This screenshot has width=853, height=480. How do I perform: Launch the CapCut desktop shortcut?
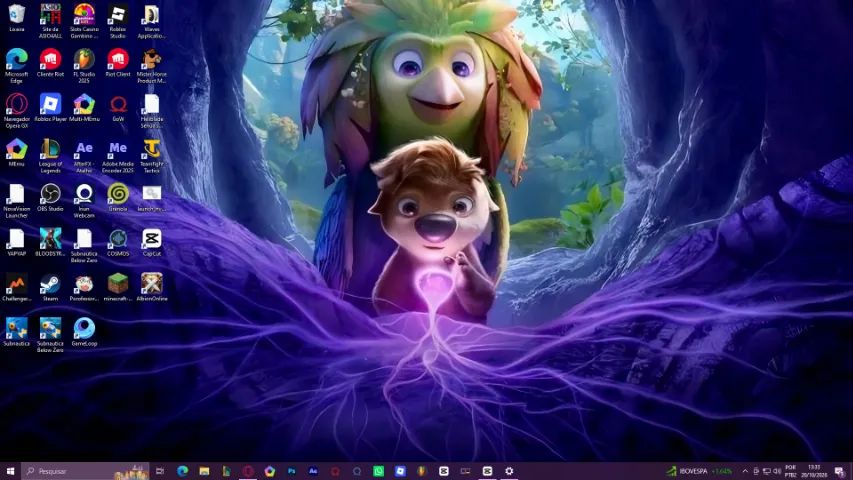(x=152, y=243)
